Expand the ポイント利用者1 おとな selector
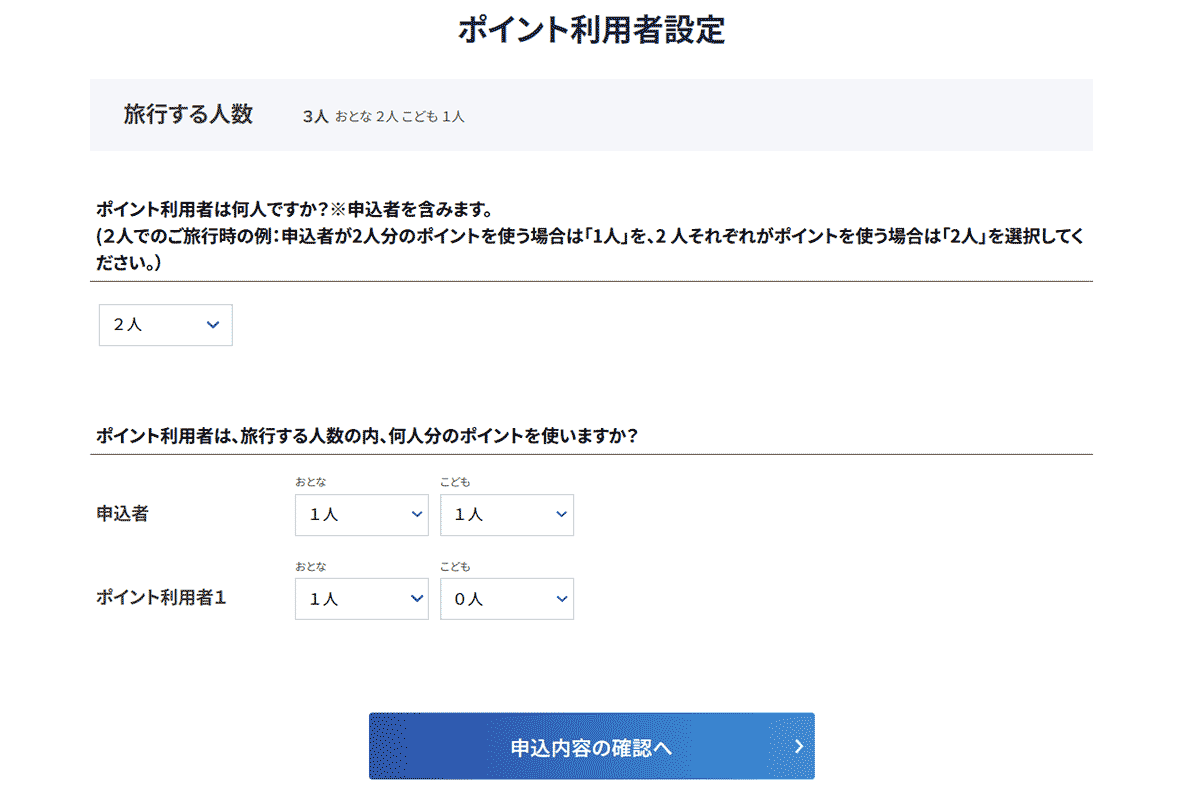Image resolution: width=1200 pixels, height=800 pixels. point(350,599)
